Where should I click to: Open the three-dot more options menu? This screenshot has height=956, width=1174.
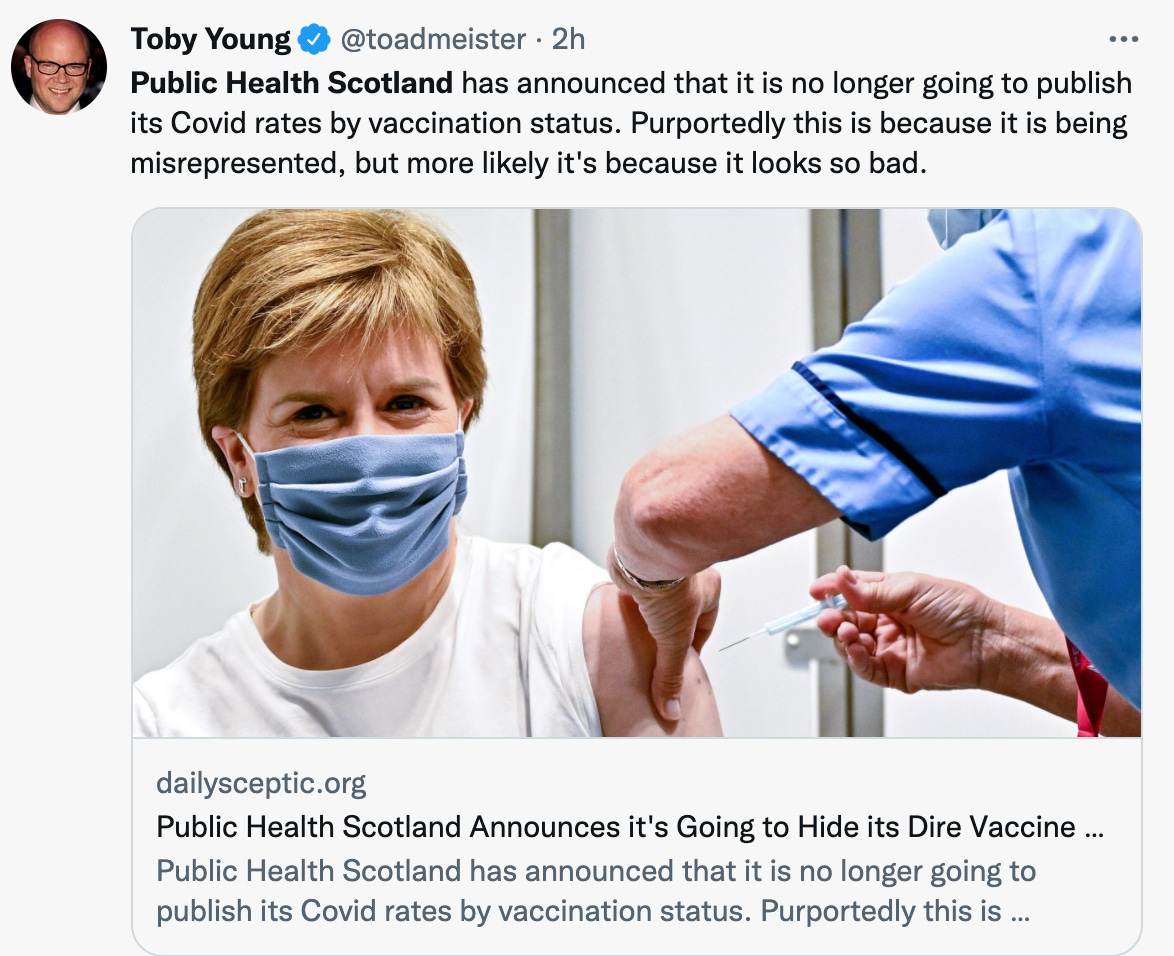(x=1123, y=39)
